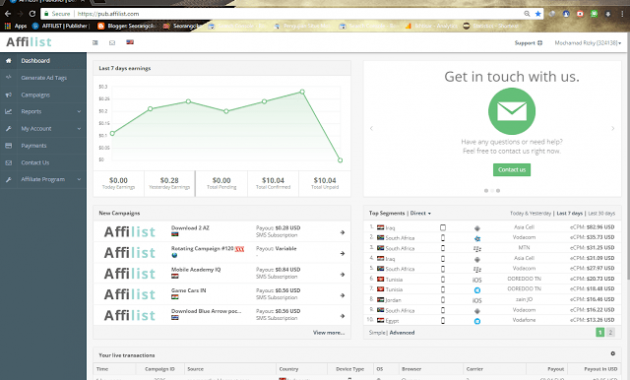Screen dimensions: 630x380
Task: Select the $0.28 Yesterday Earnings box
Action: [x=170, y=184]
